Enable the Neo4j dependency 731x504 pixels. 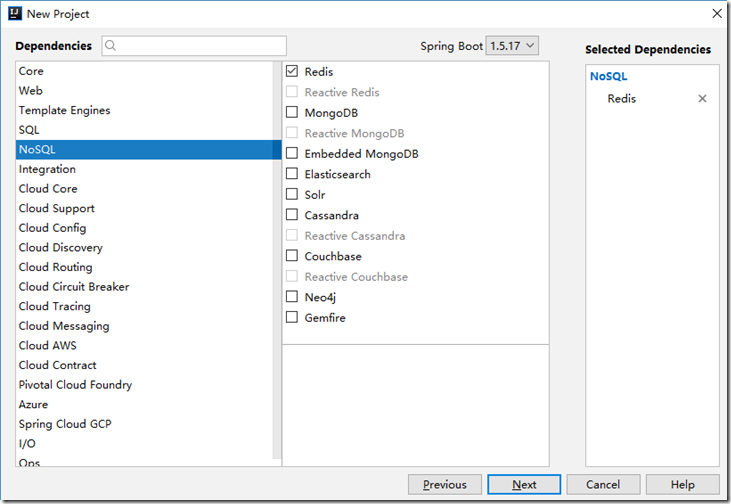pyautogui.click(x=292, y=297)
